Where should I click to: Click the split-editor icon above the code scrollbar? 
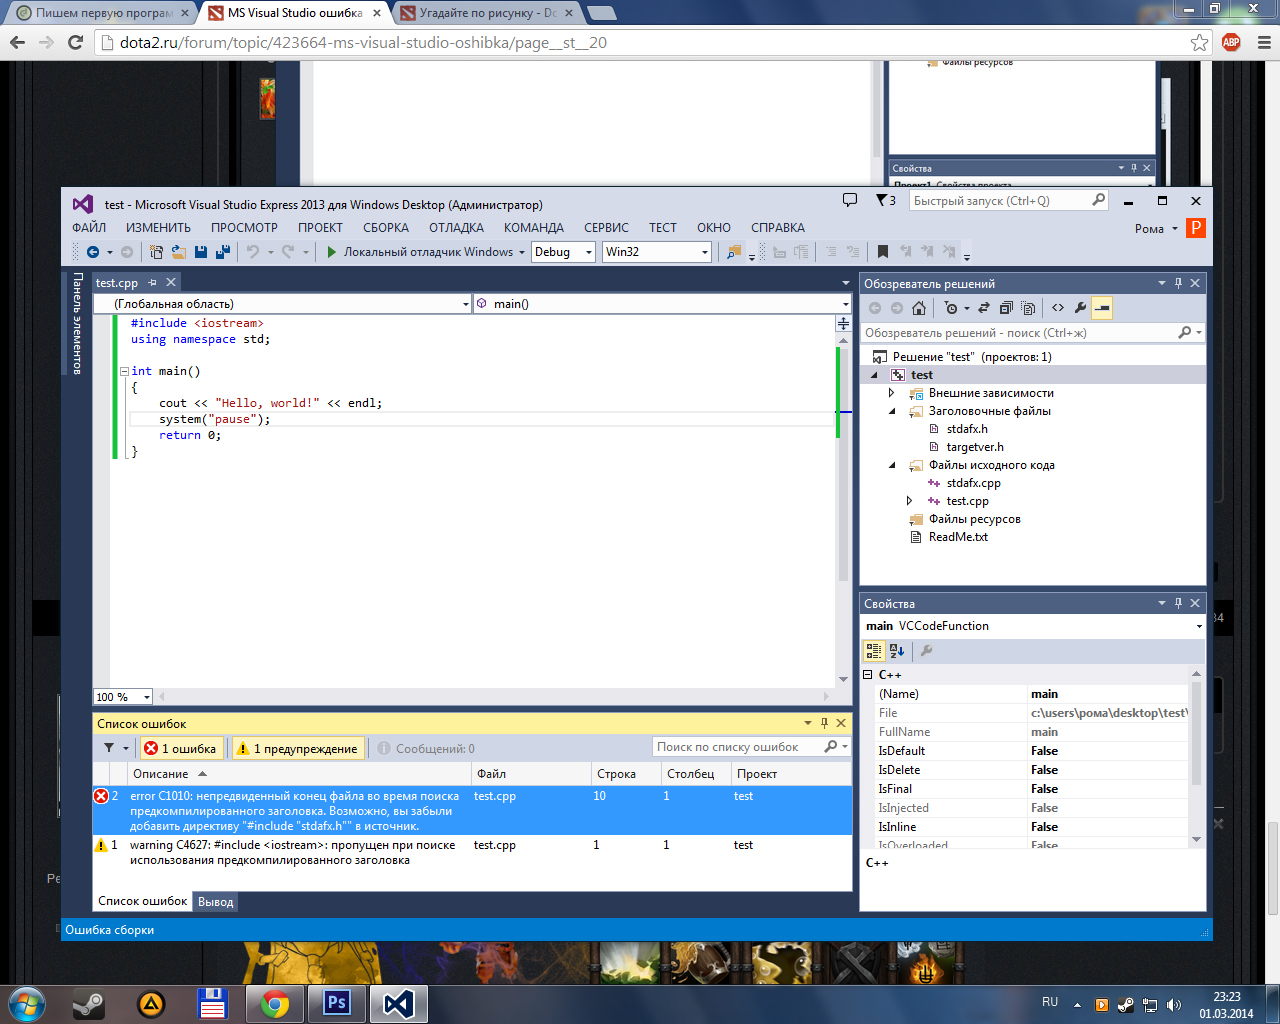(843, 324)
